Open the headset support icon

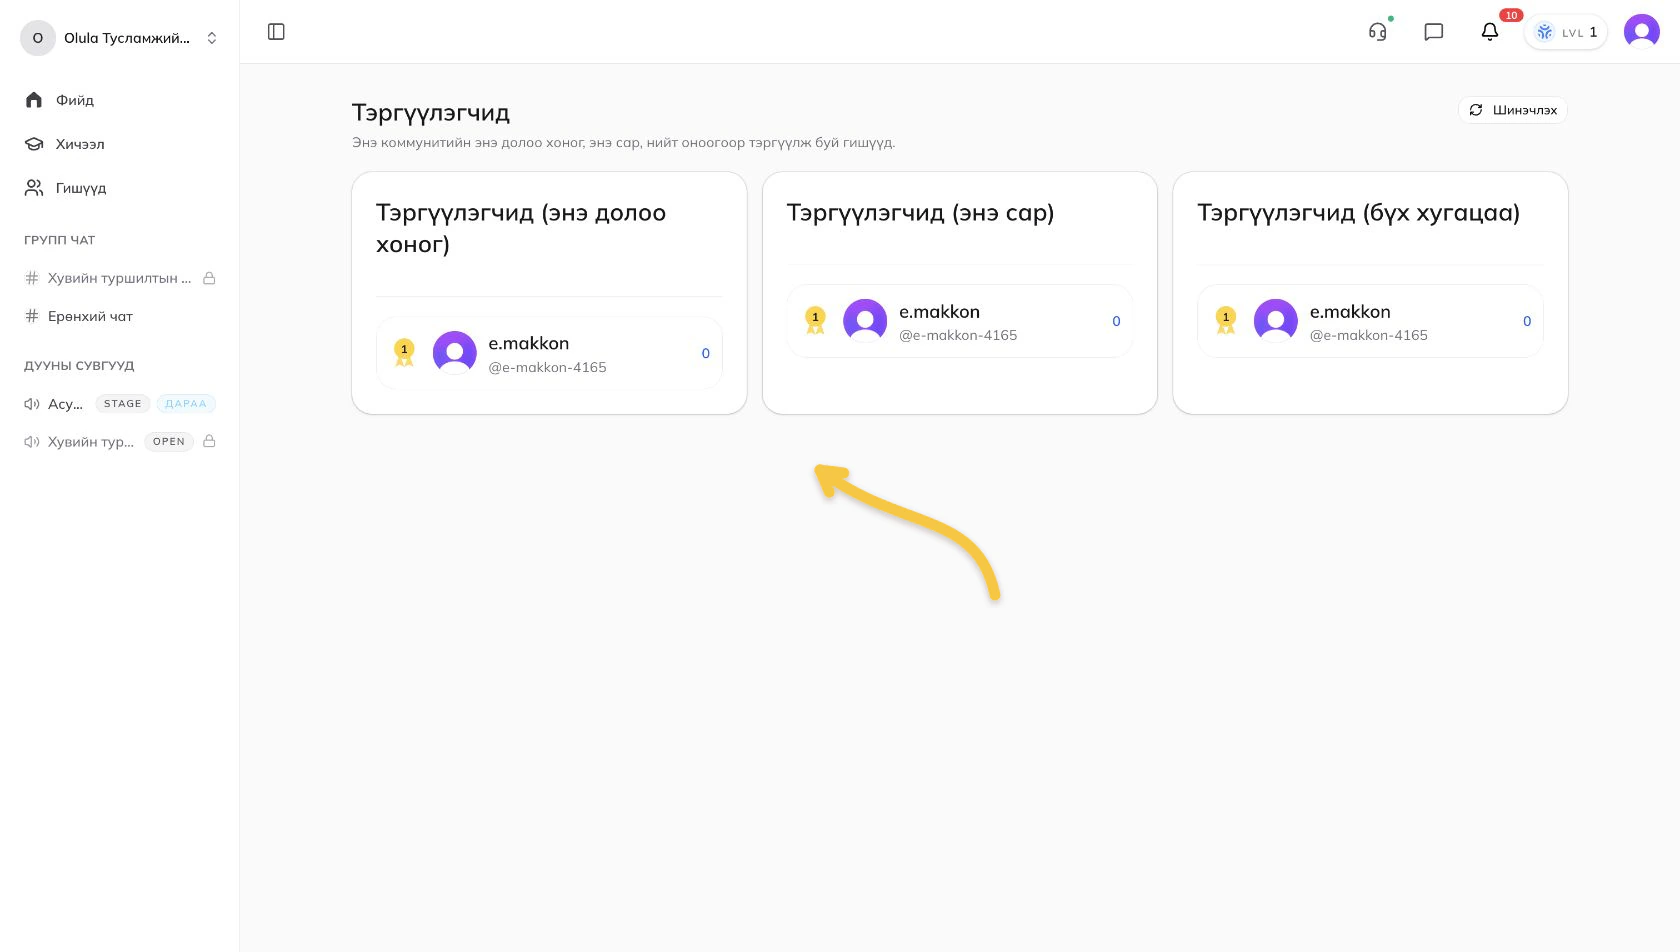1378,32
